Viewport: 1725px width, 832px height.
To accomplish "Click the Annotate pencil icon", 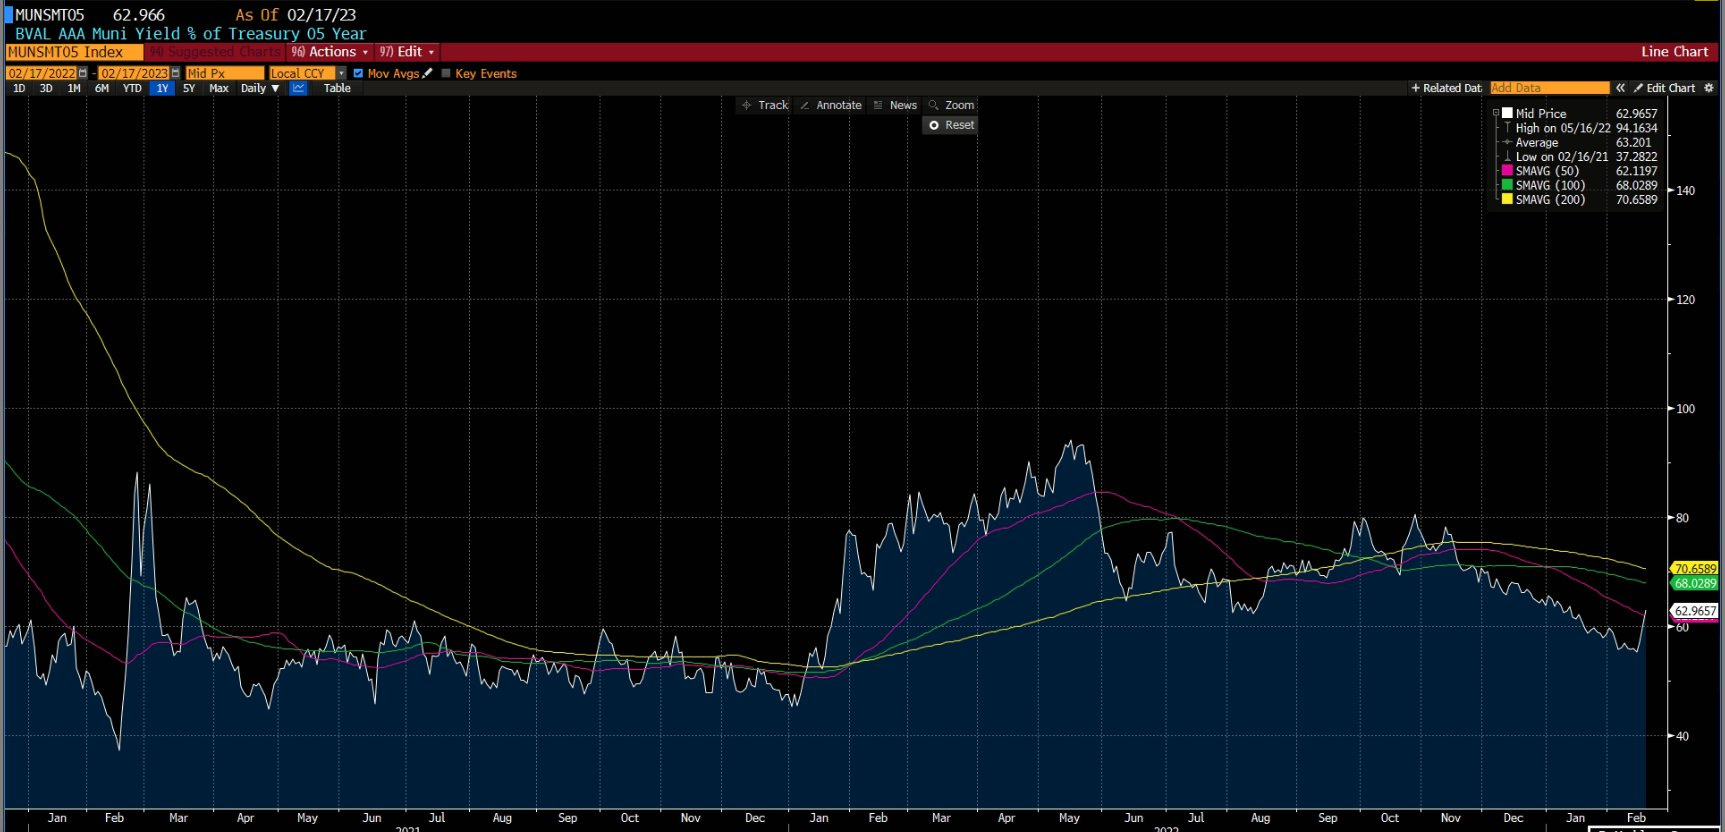I will coord(805,105).
